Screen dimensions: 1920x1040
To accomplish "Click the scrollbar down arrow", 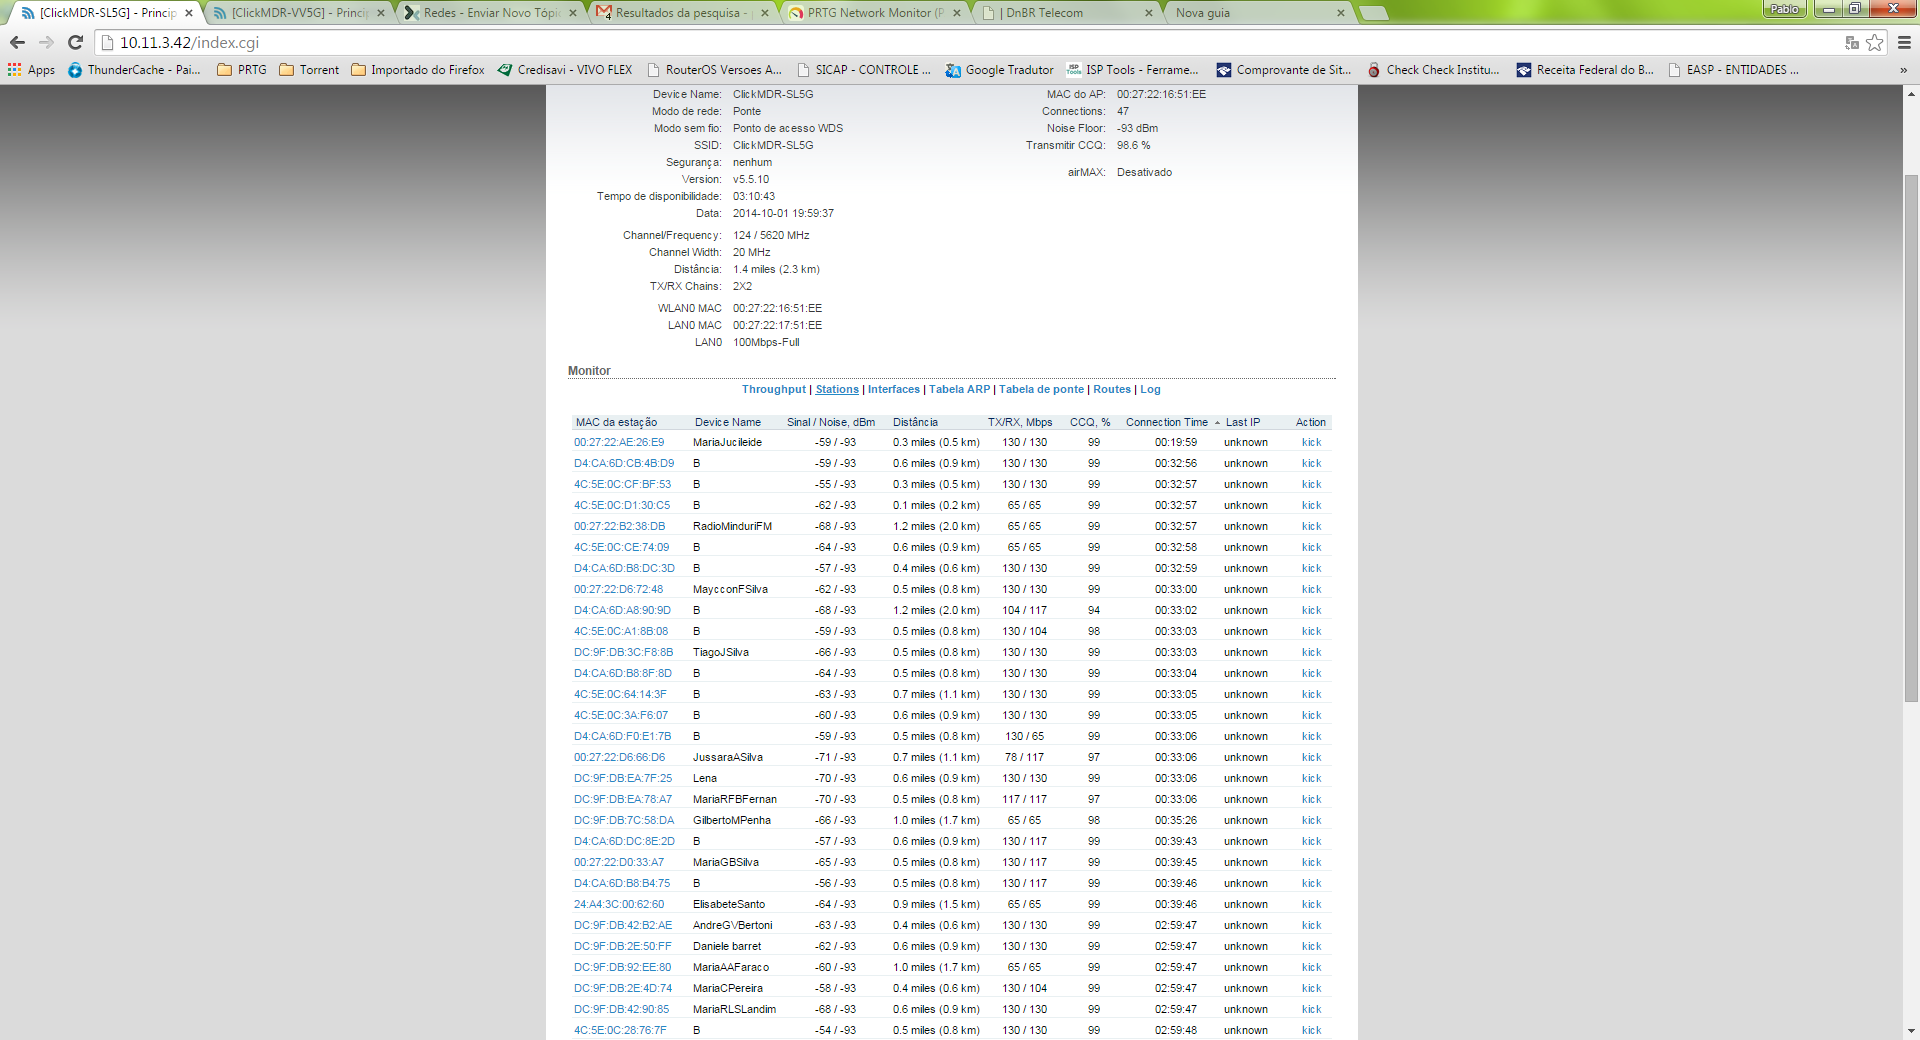I will pyautogui.click(x=1911, y=1031).
